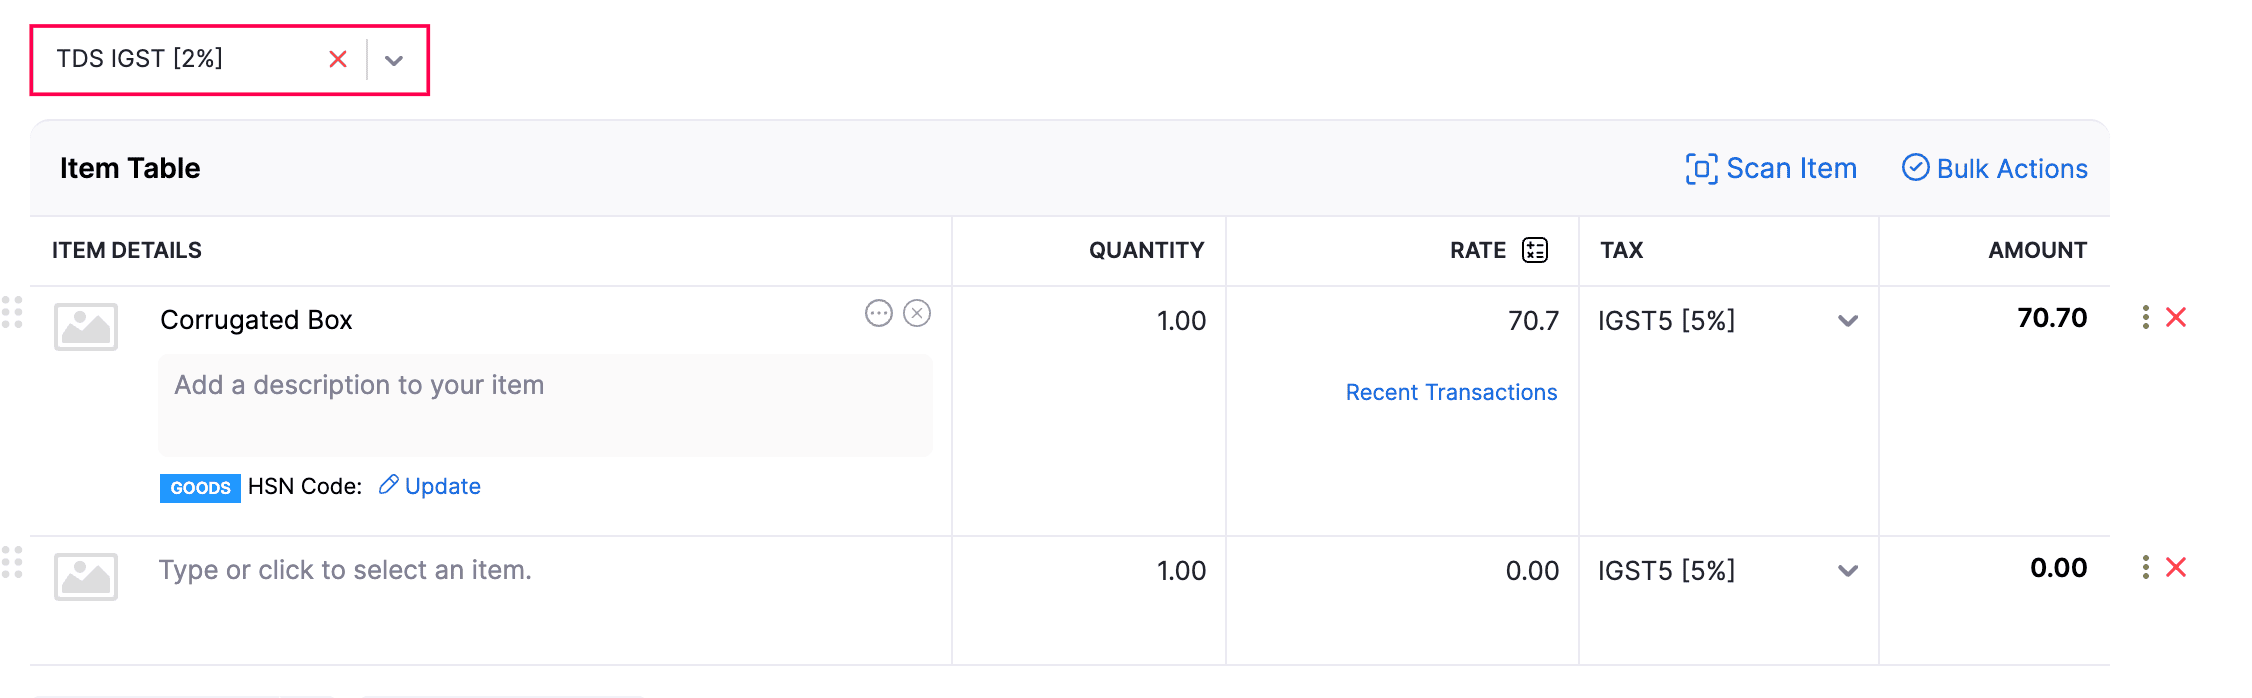
Task: Open Bulk Actions
Action: 1995,169
